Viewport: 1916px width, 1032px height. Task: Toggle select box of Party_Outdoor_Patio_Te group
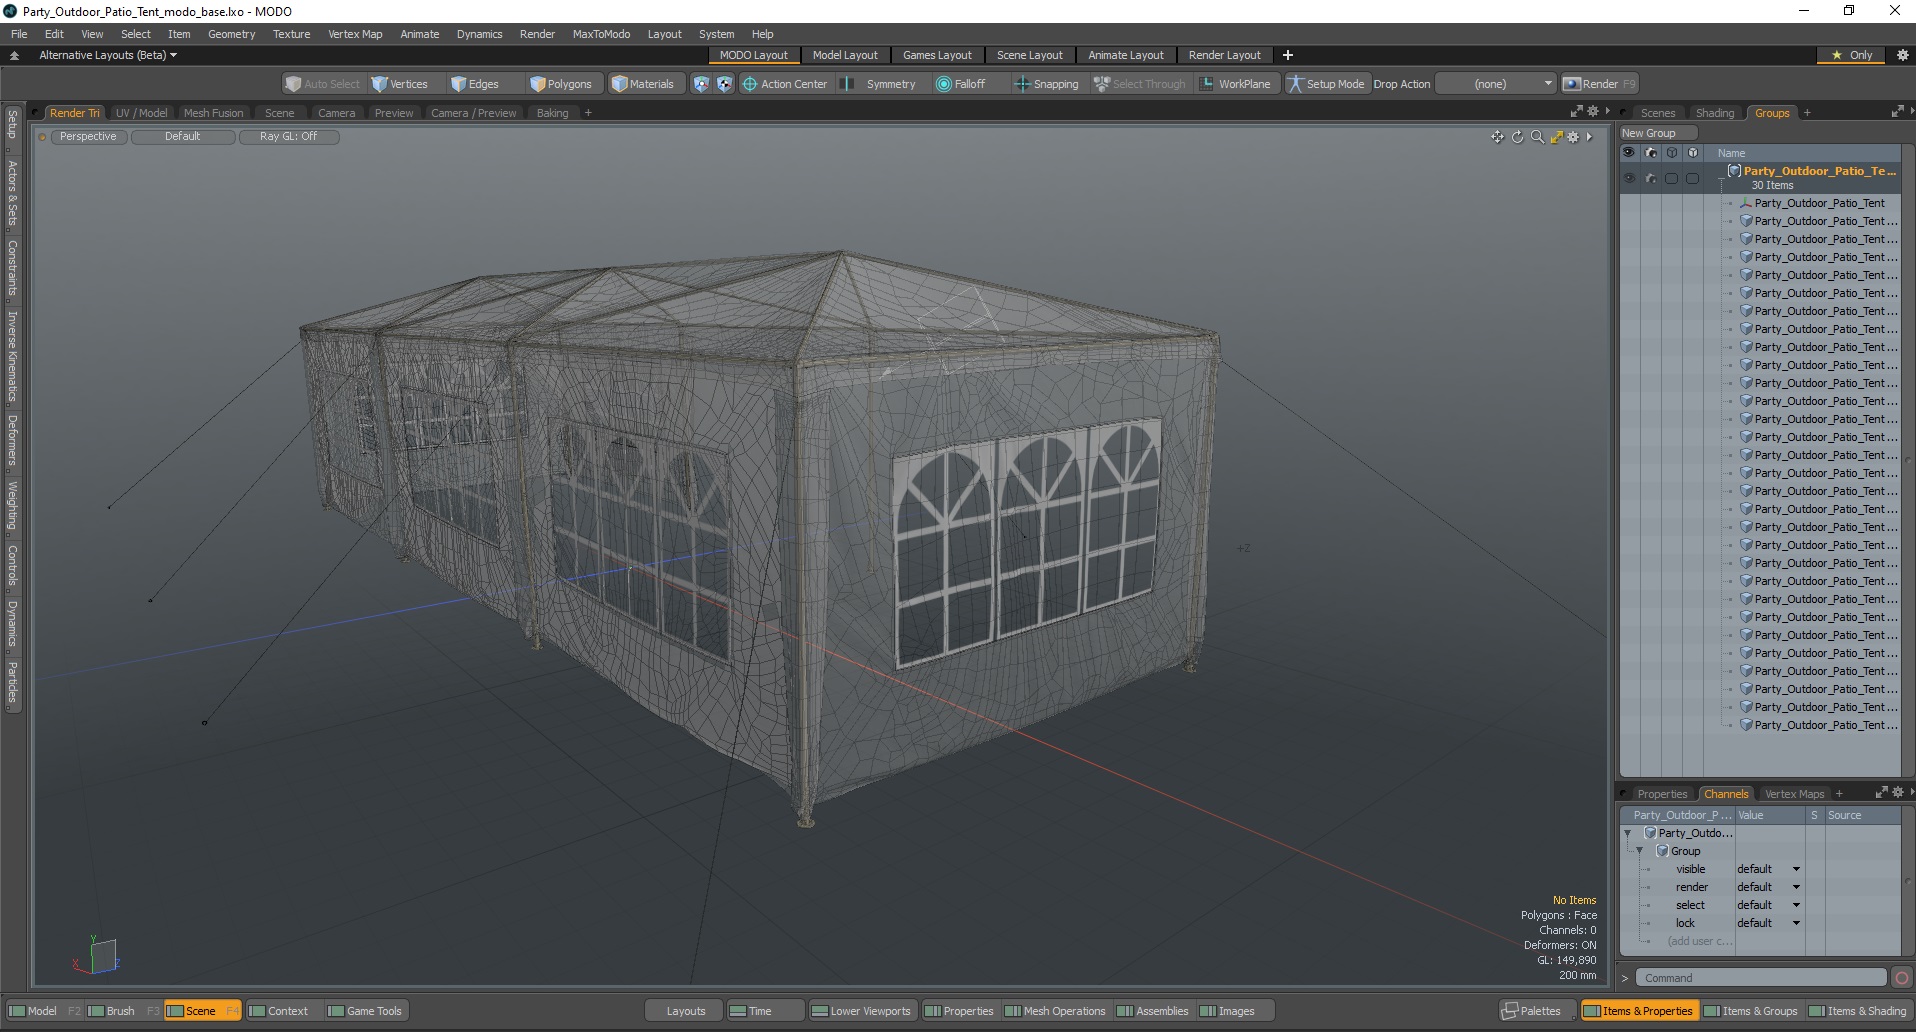tap(1671, 178)
